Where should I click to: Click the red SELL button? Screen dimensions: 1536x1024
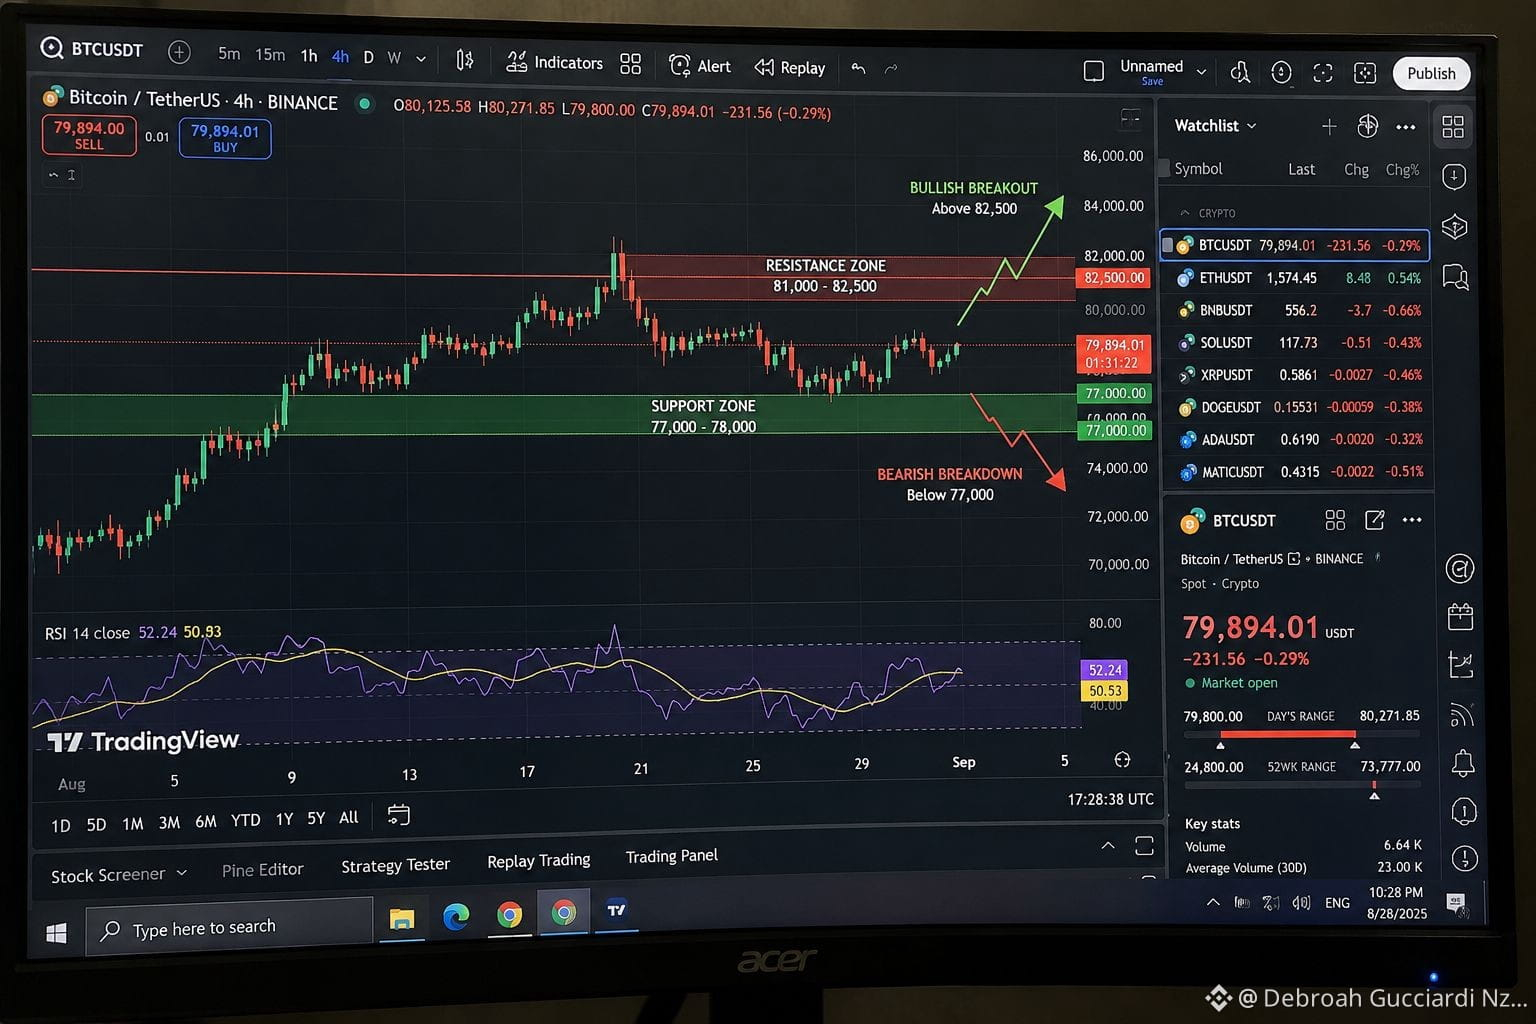89,135
